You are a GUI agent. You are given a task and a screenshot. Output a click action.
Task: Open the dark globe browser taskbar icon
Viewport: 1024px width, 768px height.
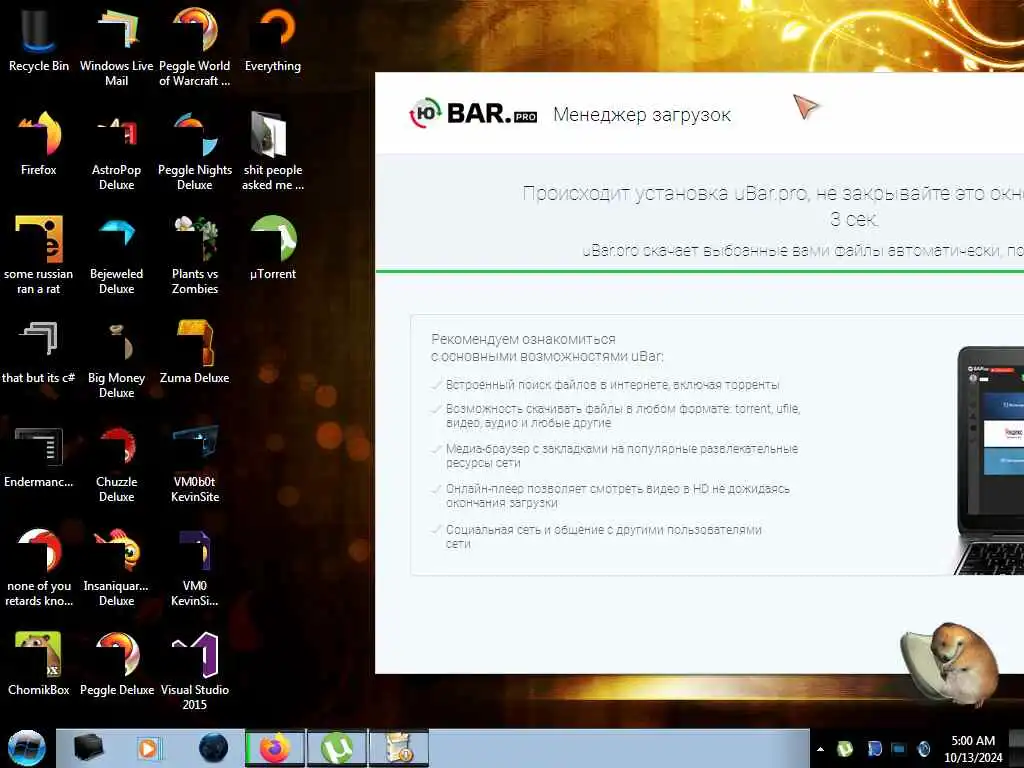point(214,748)
